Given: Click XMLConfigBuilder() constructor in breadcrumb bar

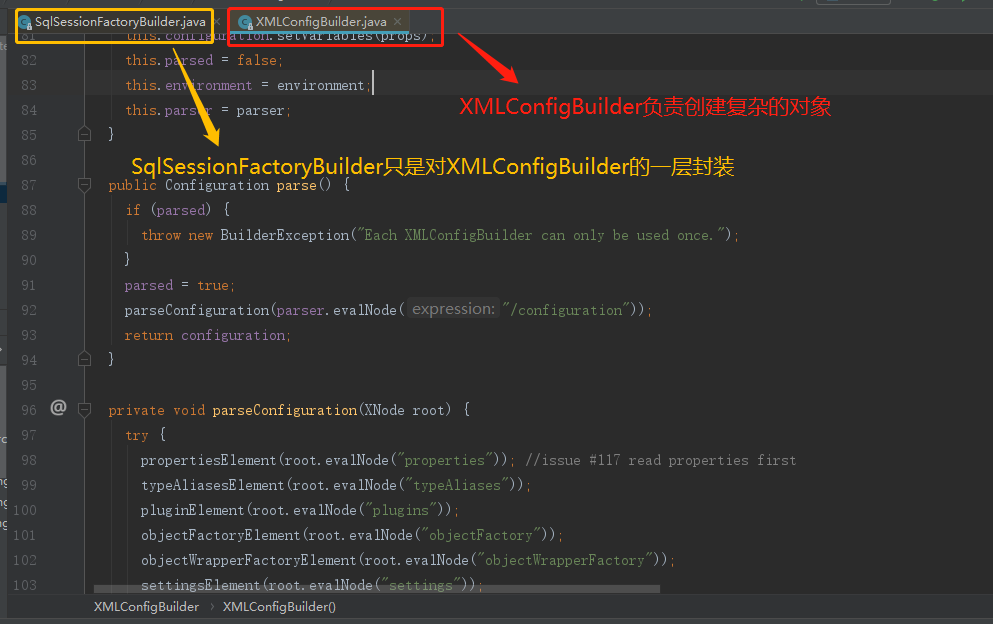Looking at the screenshot, I should click(x=279, y=607).
